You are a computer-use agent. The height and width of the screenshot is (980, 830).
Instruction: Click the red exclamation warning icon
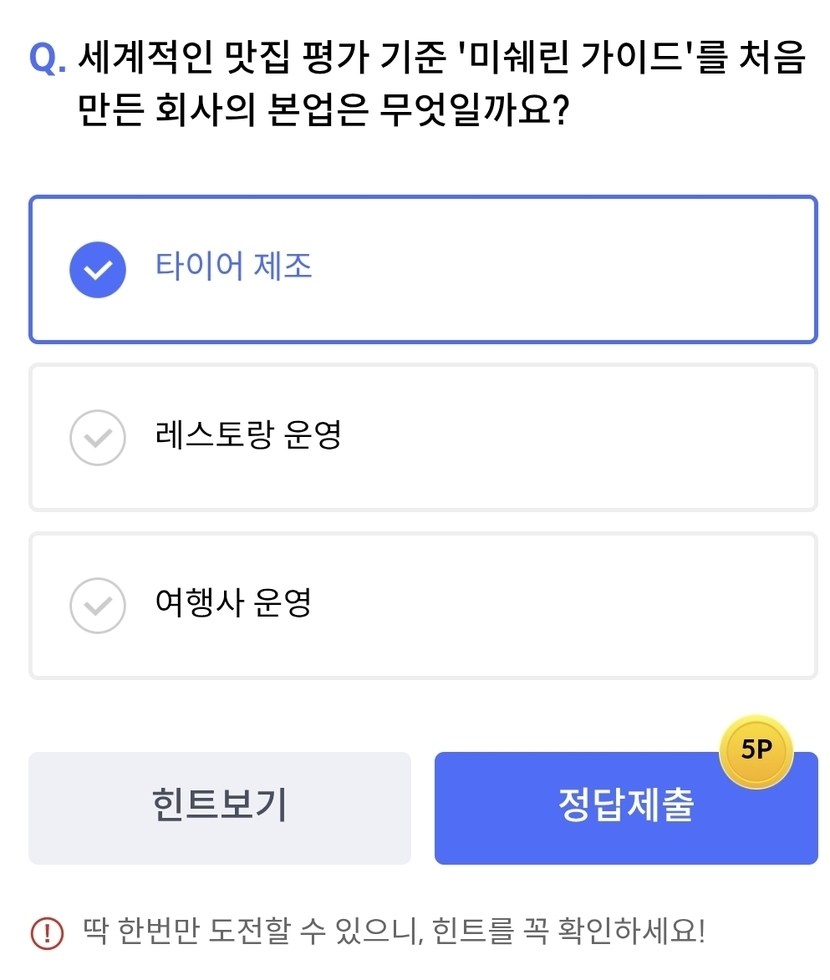point(47,933)
